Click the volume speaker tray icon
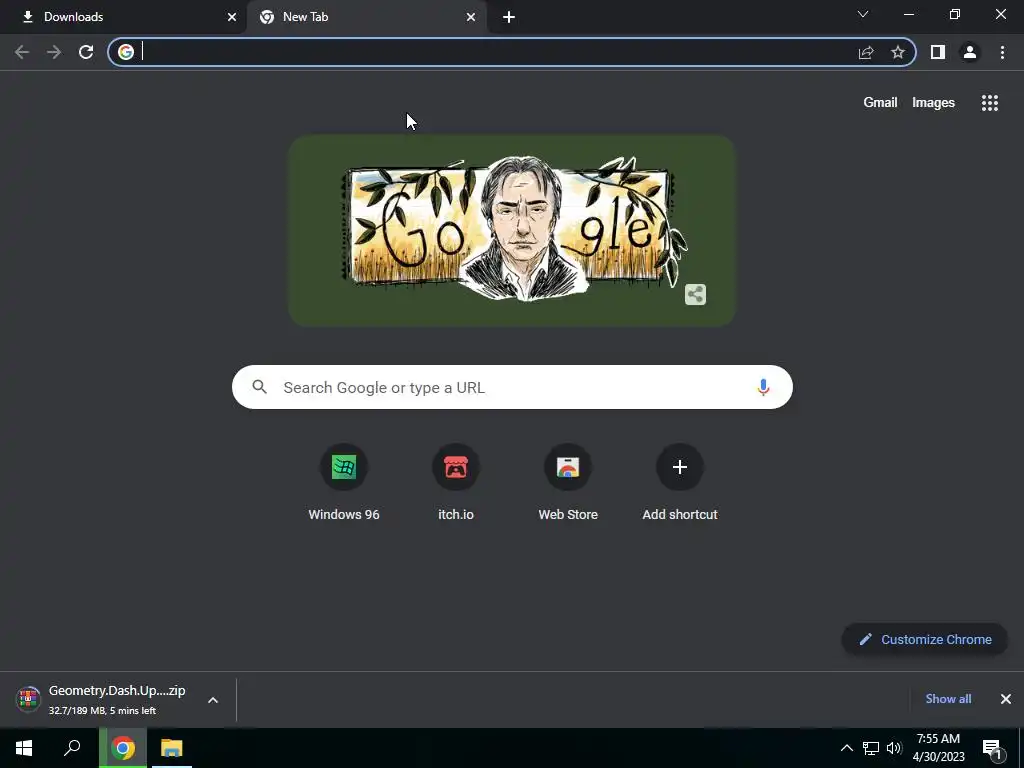This screenshot has width=1024, height=768. (894, 748)
